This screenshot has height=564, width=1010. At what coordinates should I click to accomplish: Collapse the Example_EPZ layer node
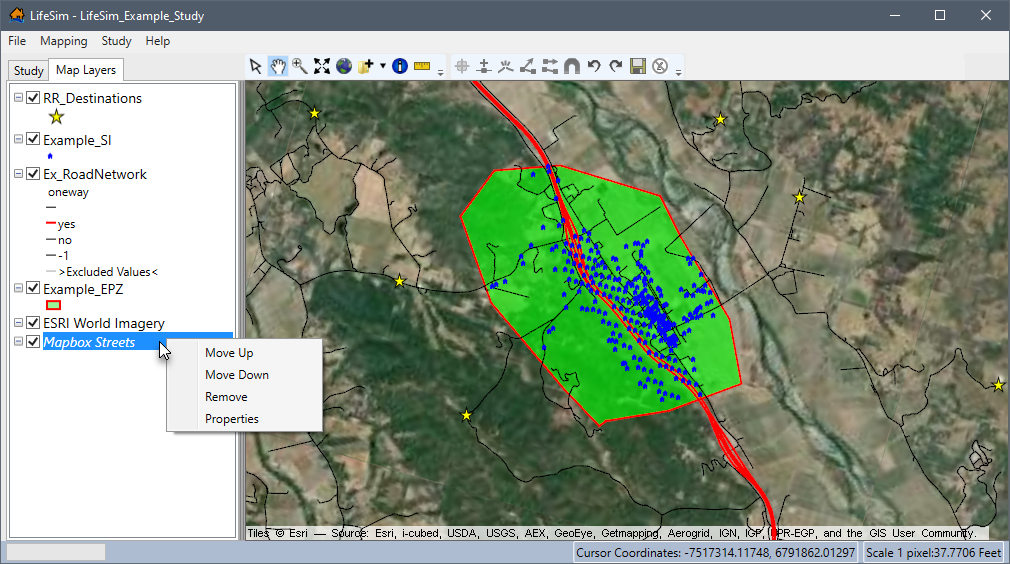pyautogui.click(x=18, y=288)
